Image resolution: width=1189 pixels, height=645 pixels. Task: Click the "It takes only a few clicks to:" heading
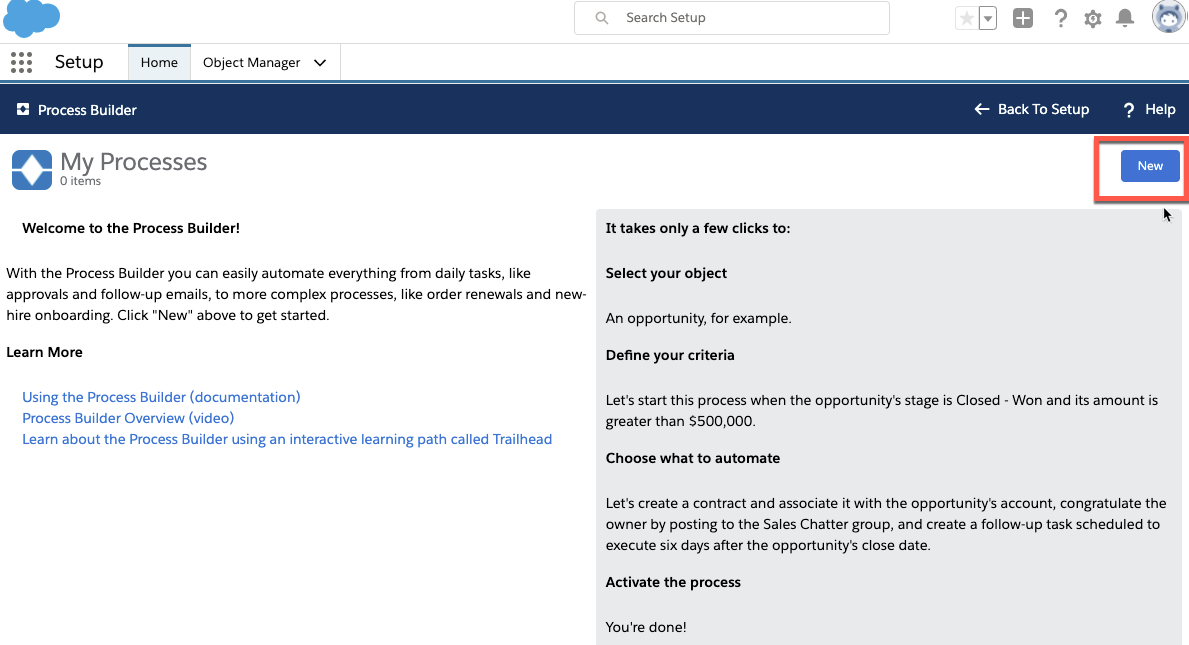[x=698, y=228]
